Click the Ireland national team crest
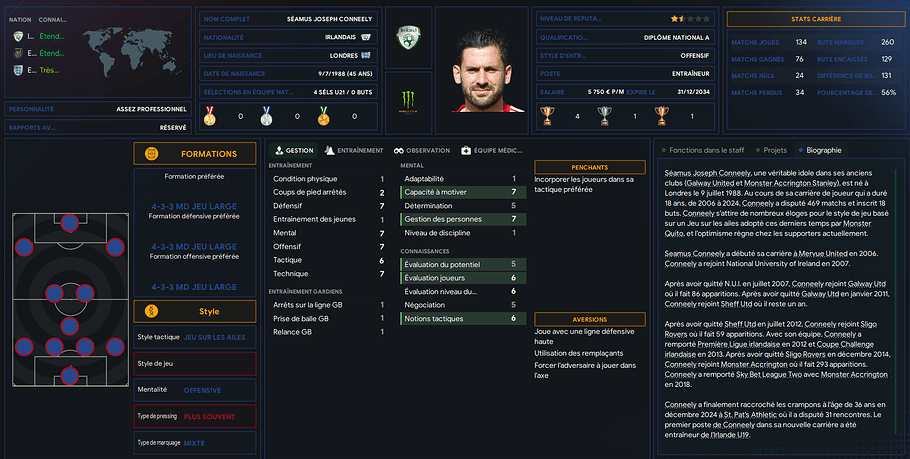The height and width of the screenshot is (459, 910). (x=407, y=43)
